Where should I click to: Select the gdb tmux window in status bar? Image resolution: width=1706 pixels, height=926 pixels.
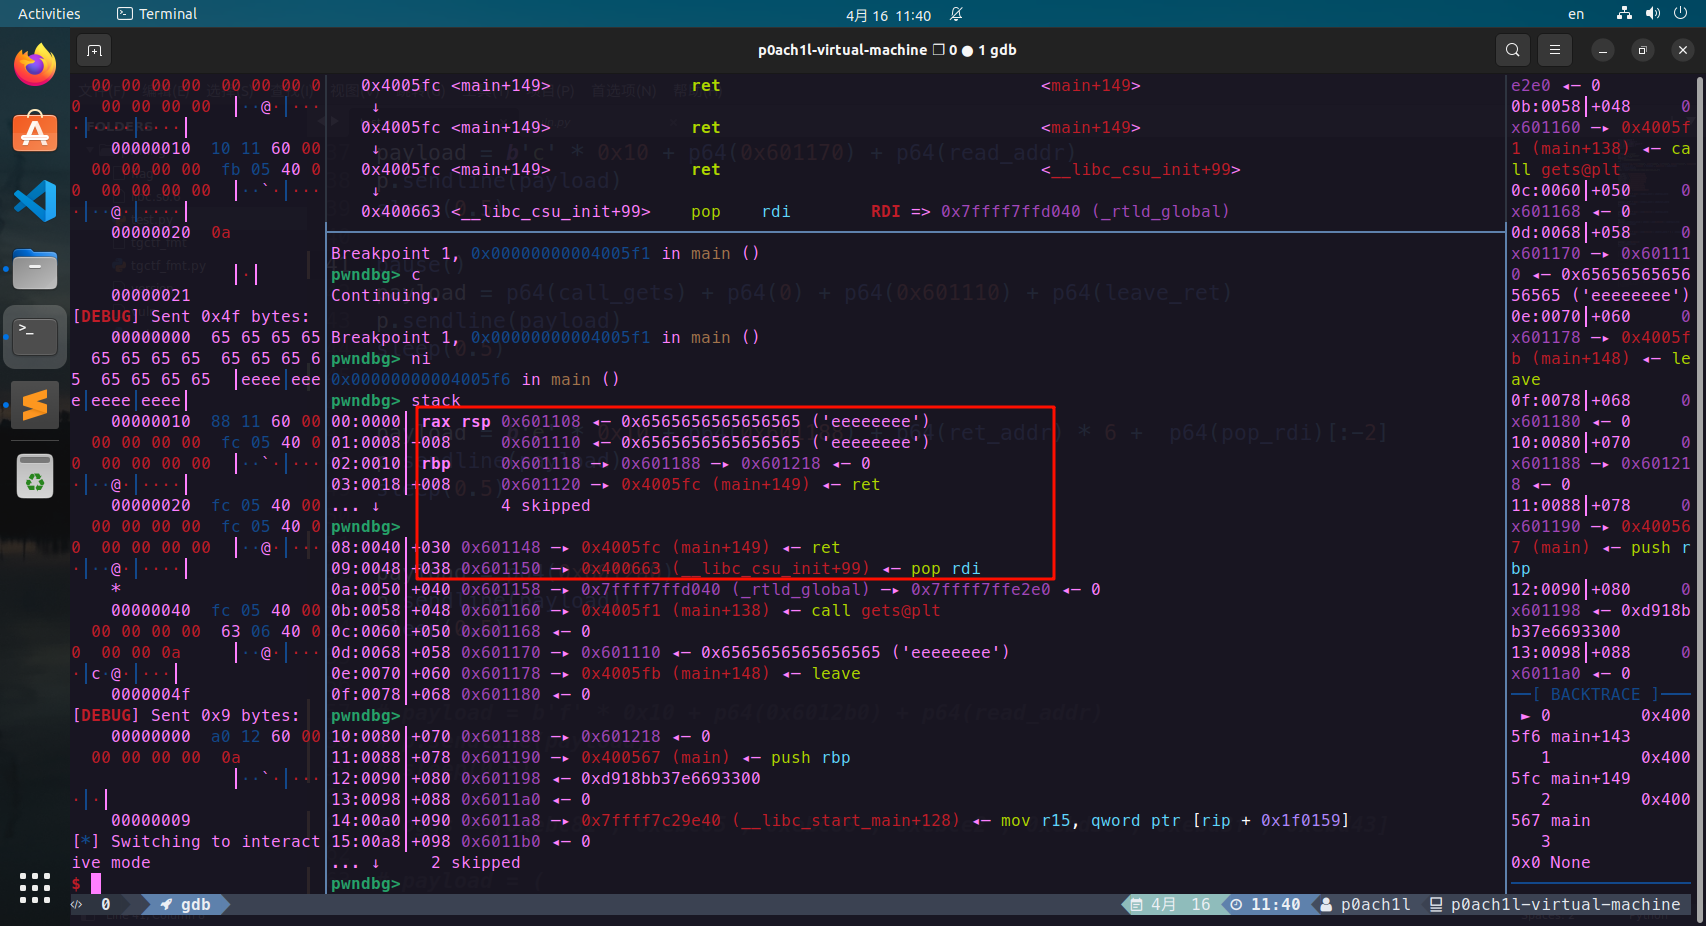click(186, 904)
